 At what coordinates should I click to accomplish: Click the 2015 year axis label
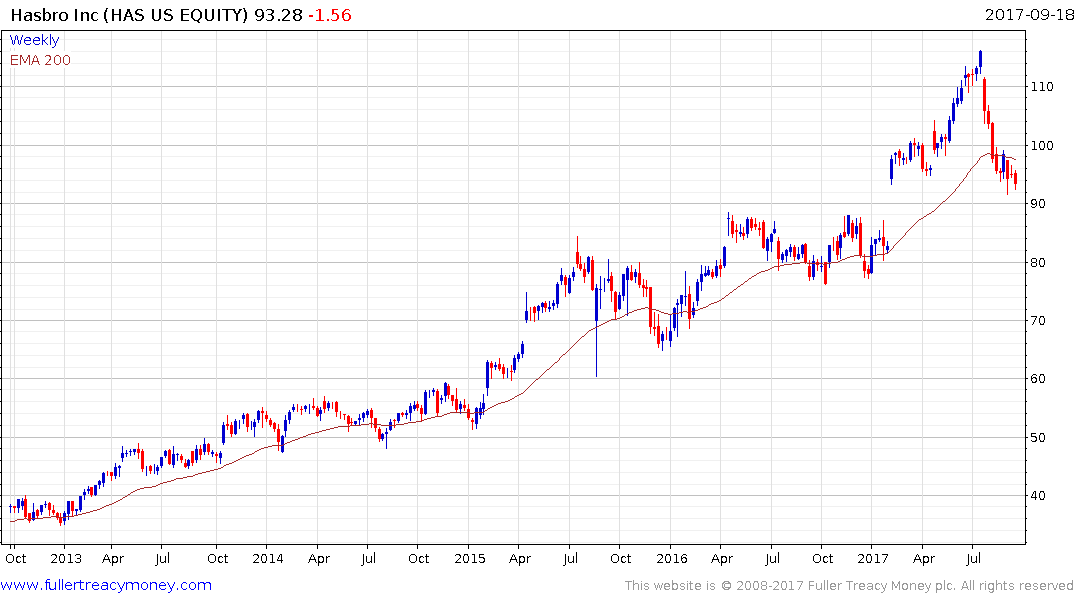point(470,558)
